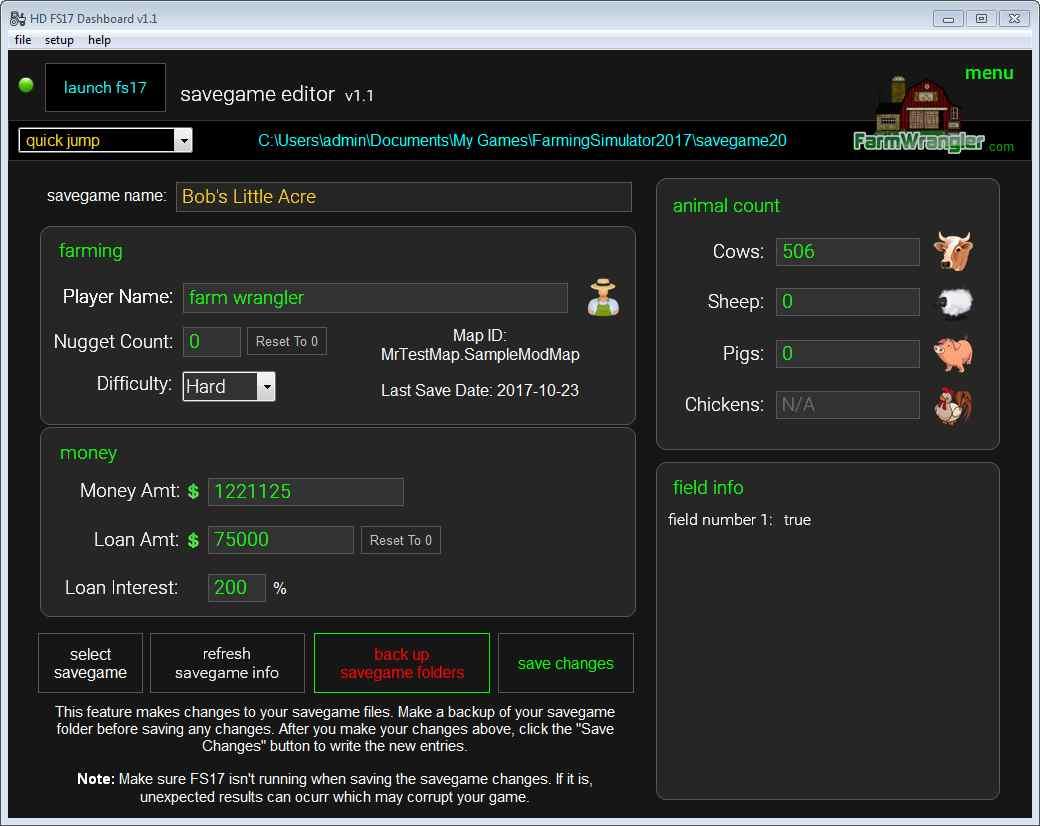Click the farmer avatar next to Player Name

603,297
